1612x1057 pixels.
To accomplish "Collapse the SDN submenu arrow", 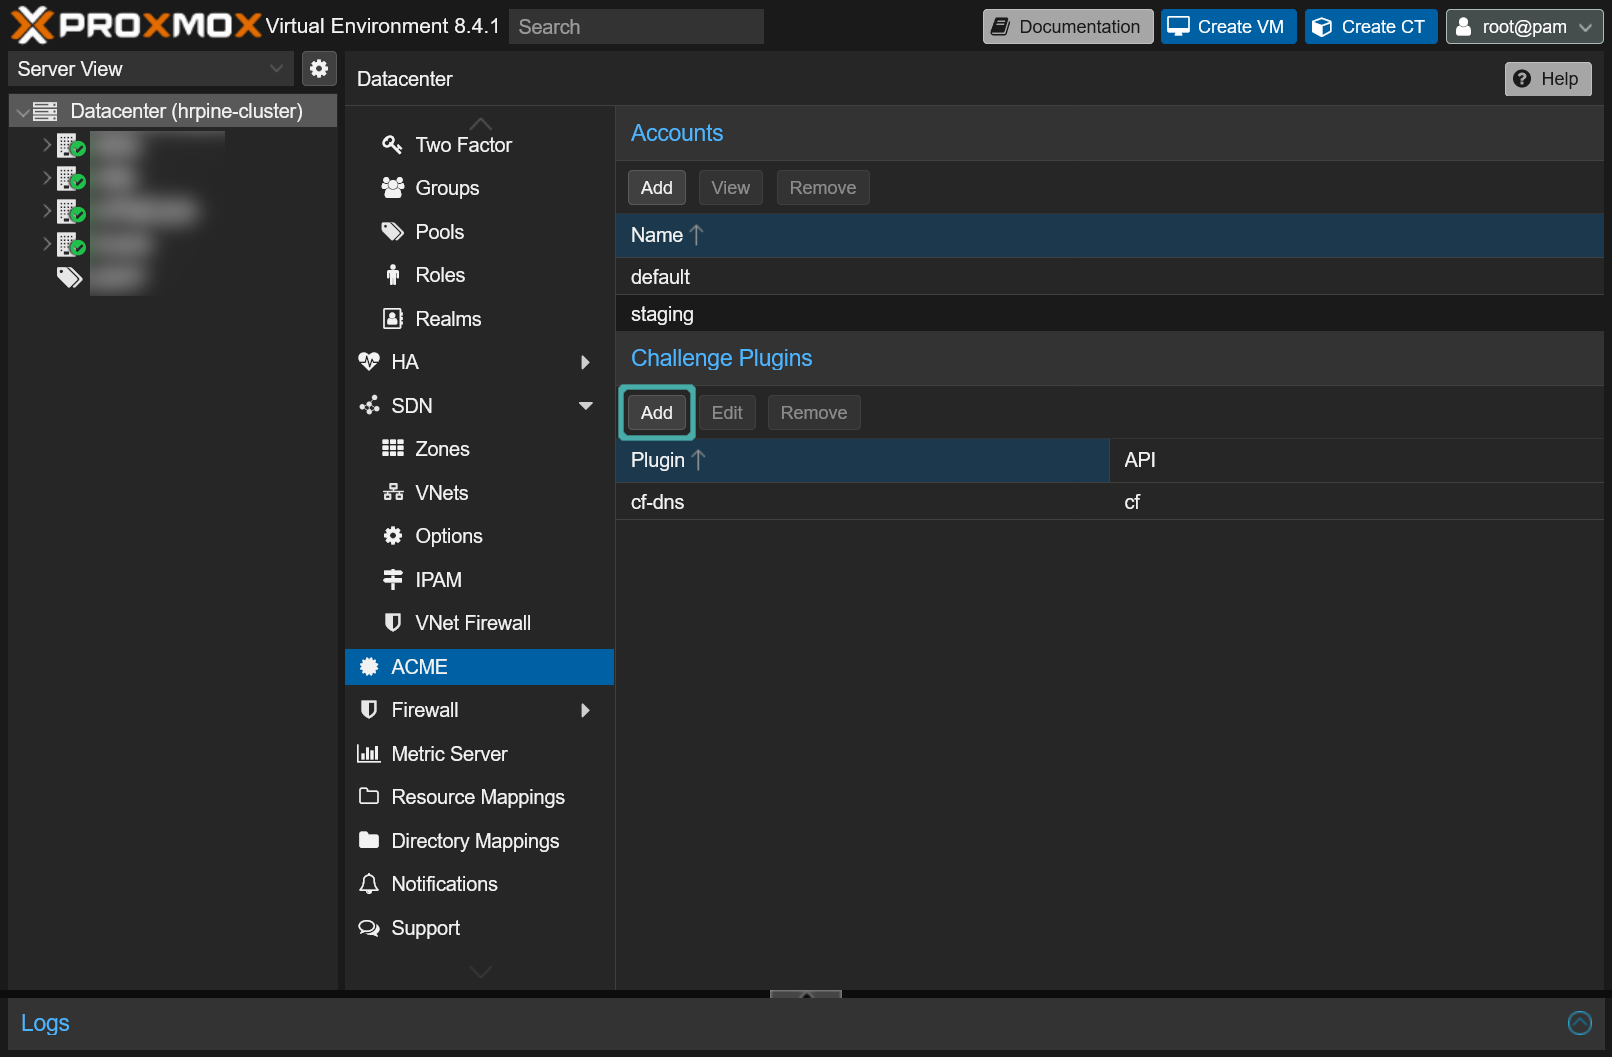I will (x=586, y=406).
